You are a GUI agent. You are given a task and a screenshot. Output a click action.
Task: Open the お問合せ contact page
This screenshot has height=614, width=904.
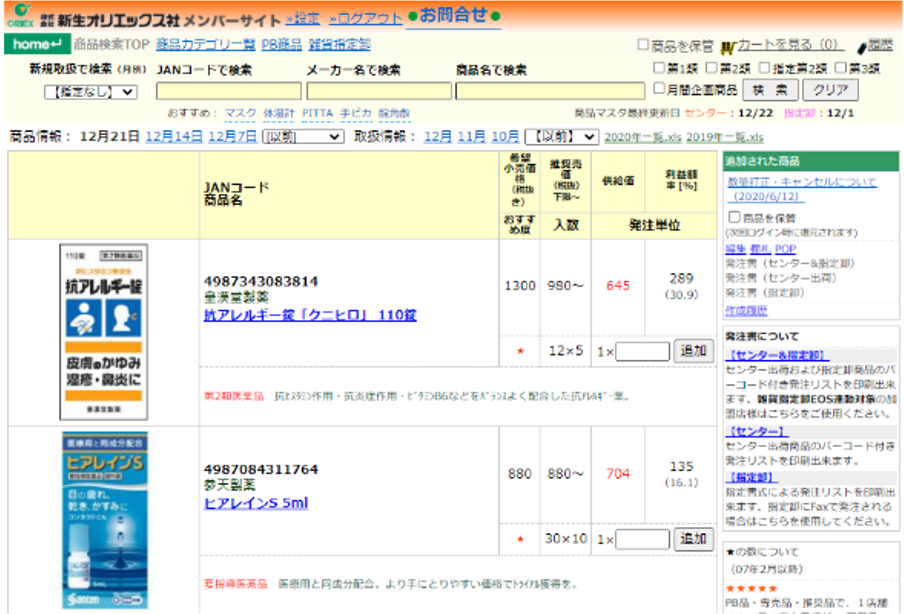click(x=453, y=15)
